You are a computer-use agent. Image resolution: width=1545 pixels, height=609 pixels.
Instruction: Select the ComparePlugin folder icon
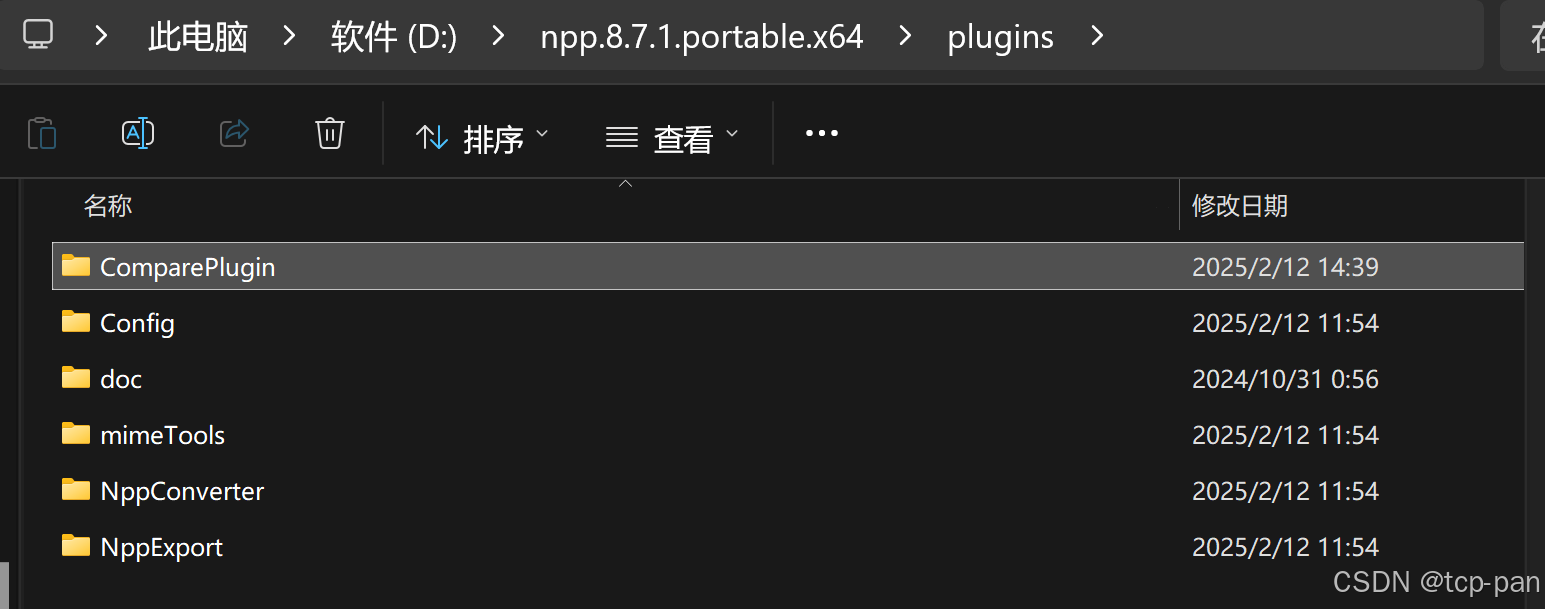[x=76, y=266]
